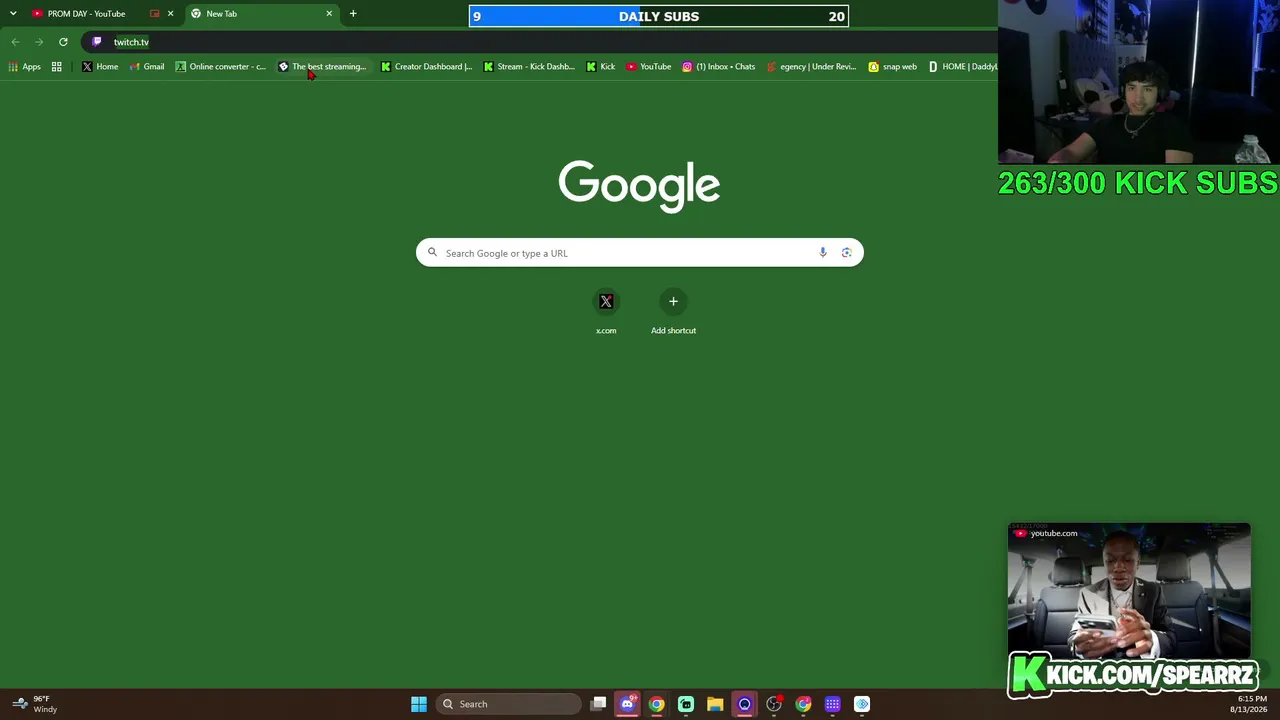Viewport: 1280px width, 720px height.
Task: Start Google voice search microphone
Action: [x=823, y=253]
